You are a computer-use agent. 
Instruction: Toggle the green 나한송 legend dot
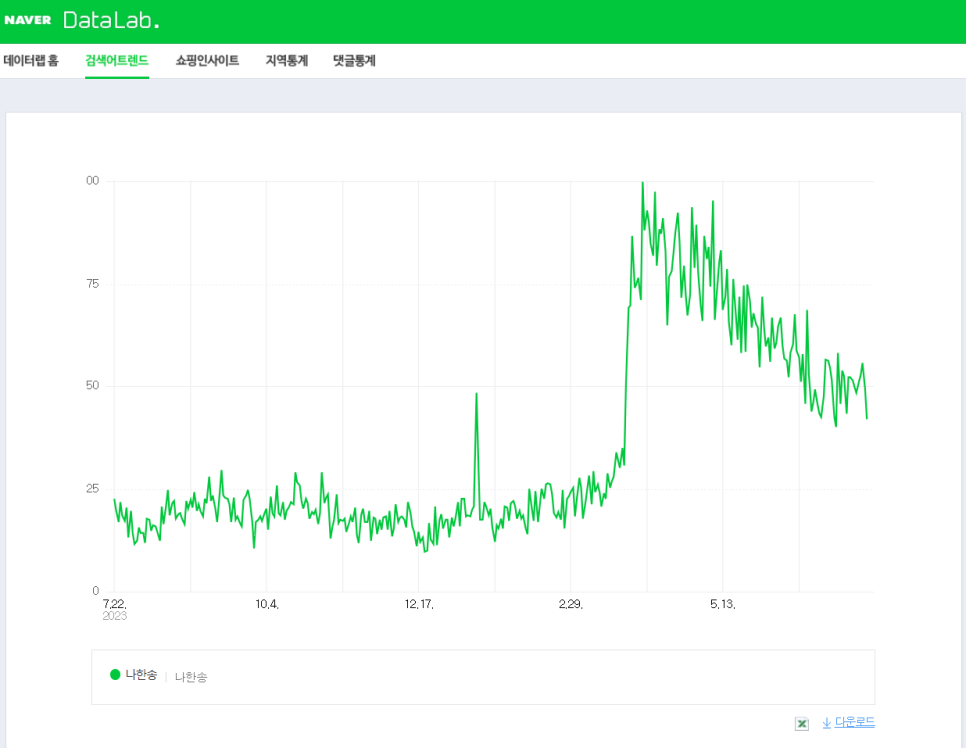click(115, 675)
